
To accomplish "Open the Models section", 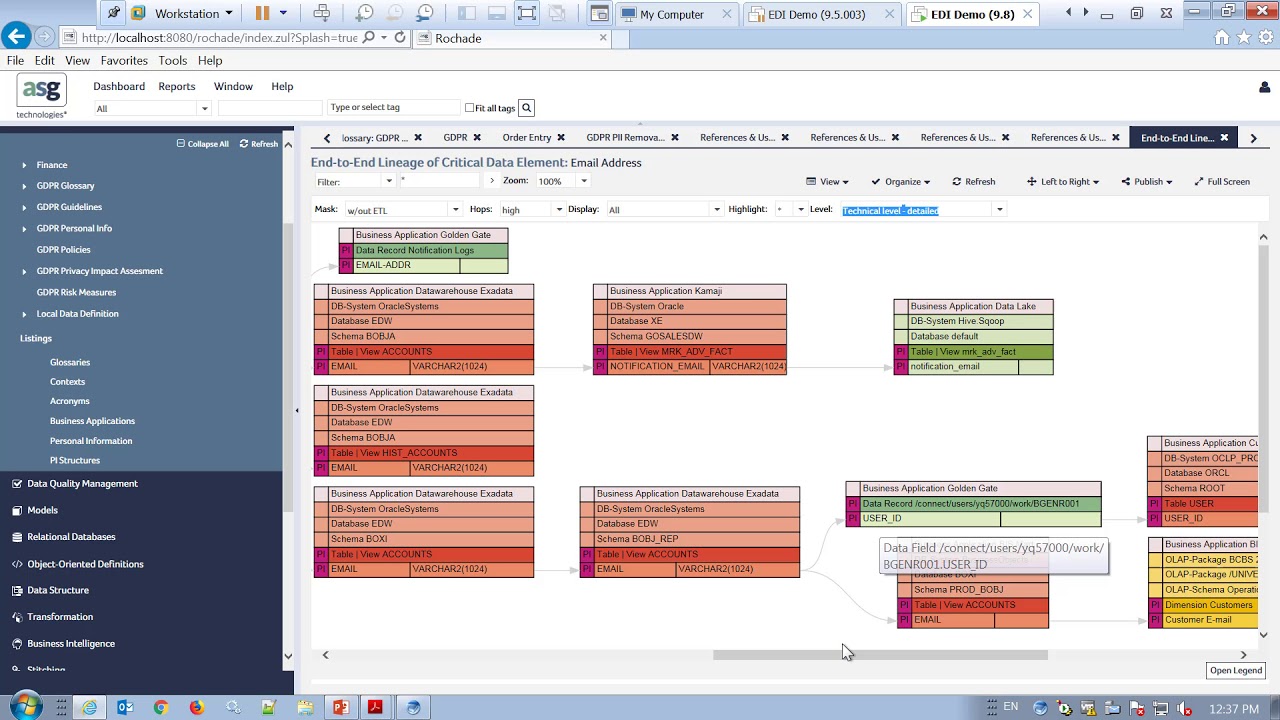I will [x=42, y=510].
